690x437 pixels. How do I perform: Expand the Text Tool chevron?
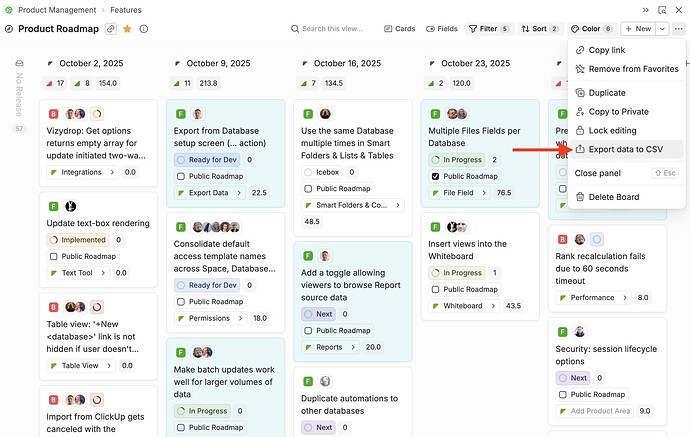pyautogui.click(x=103, y=273)
